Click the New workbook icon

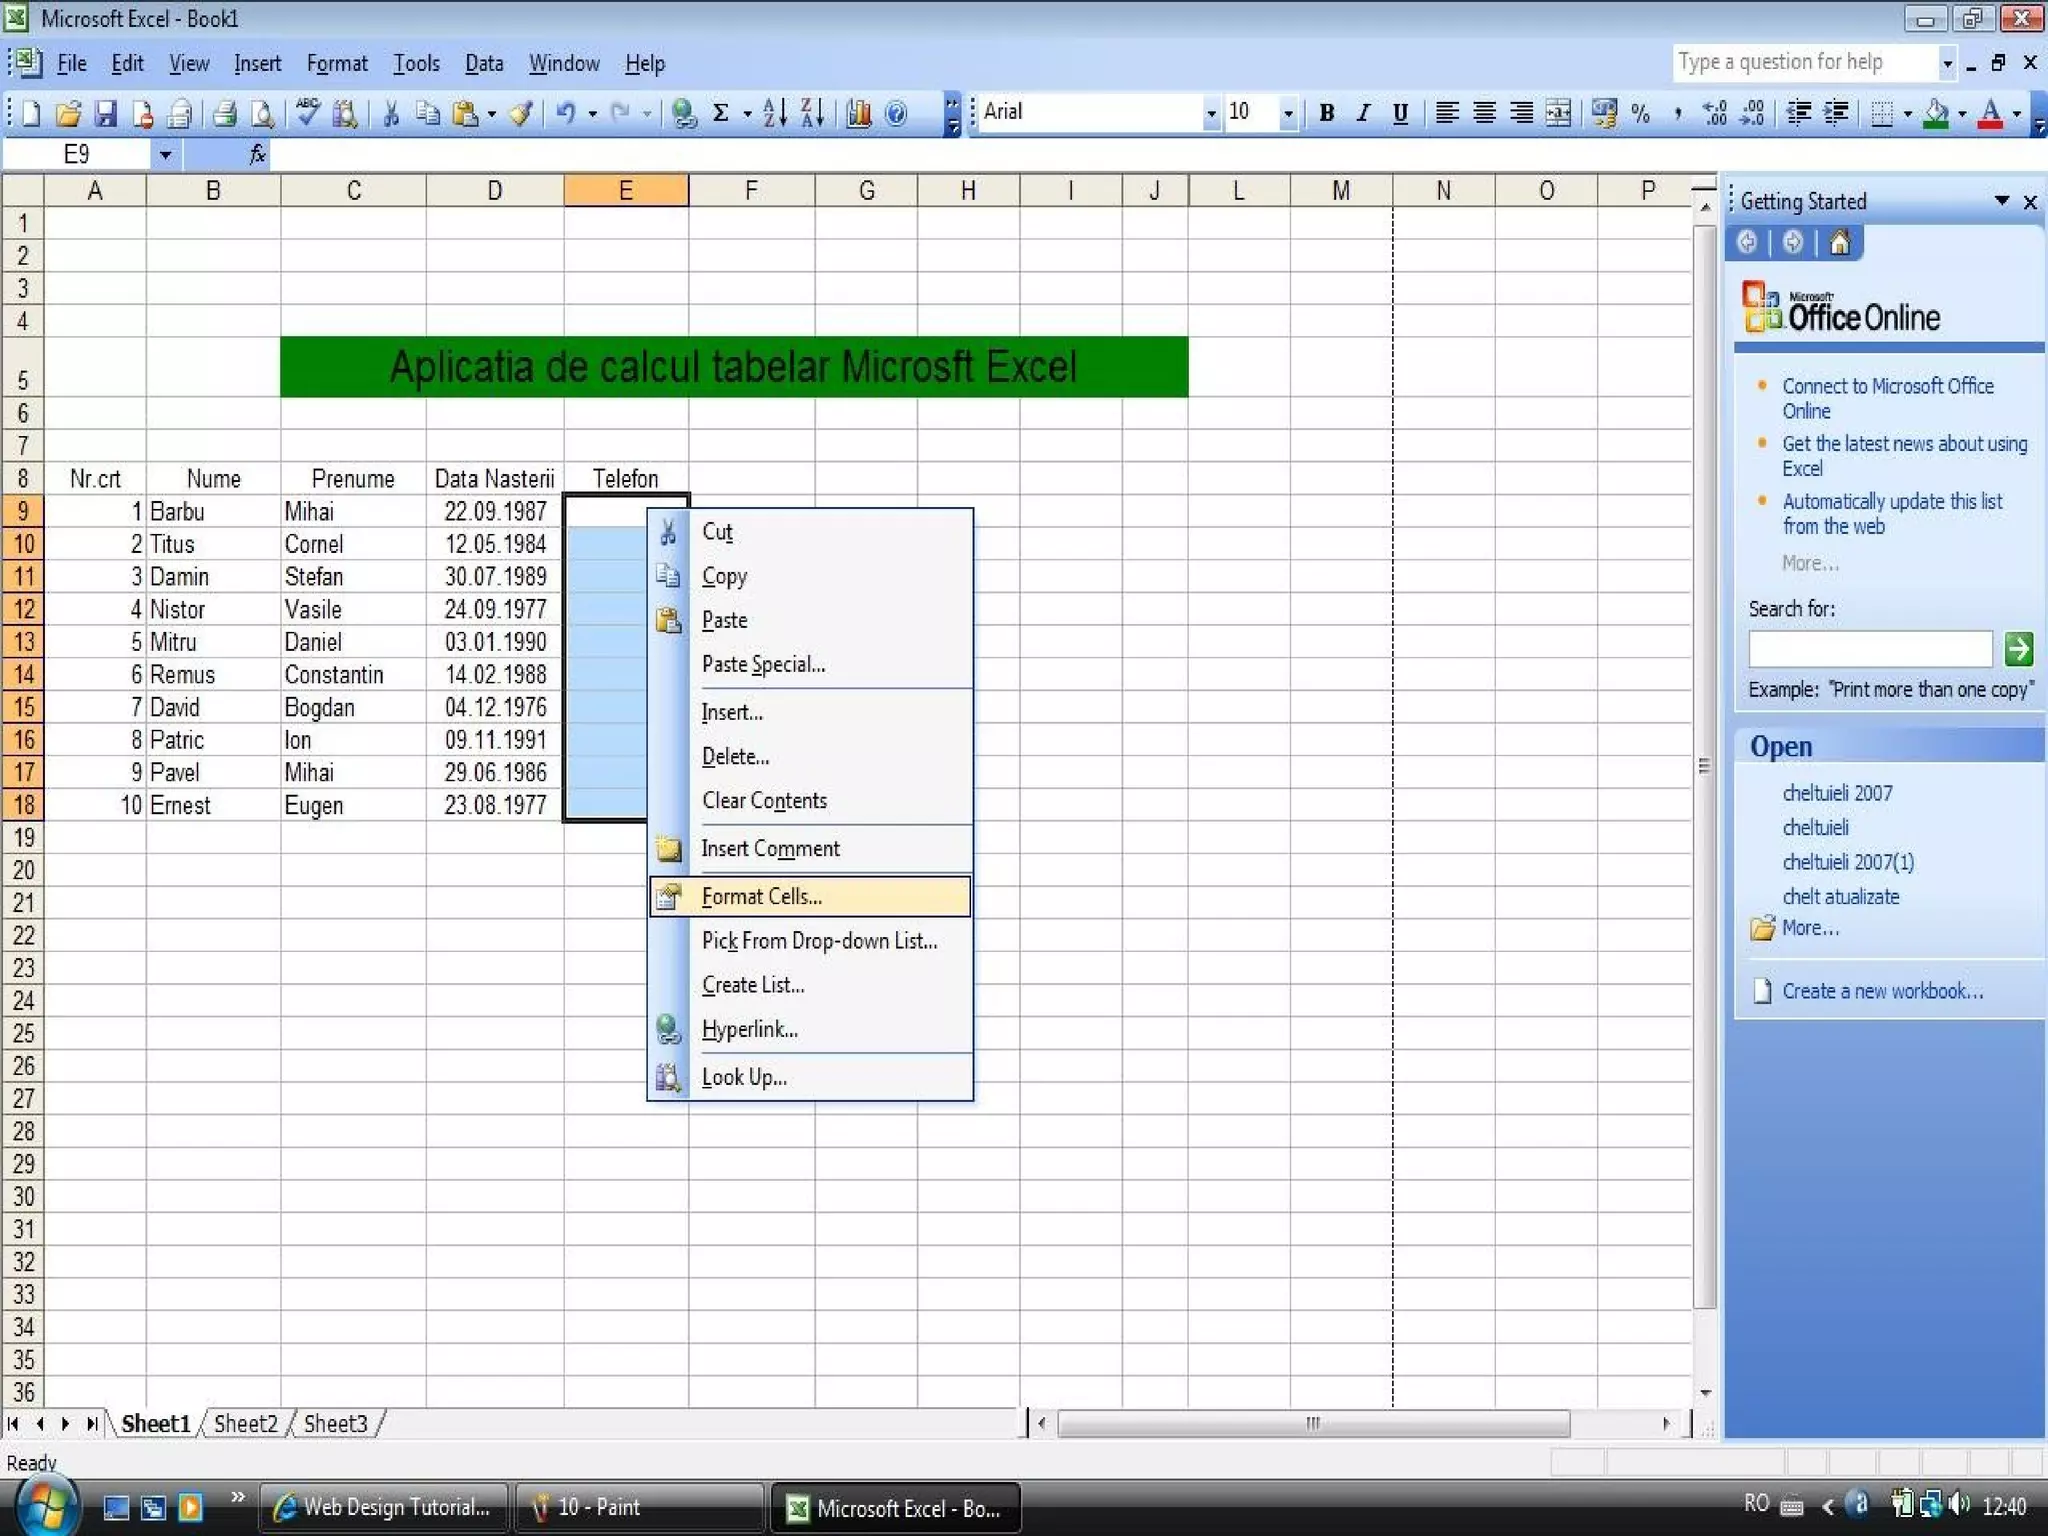pos(31,113)
